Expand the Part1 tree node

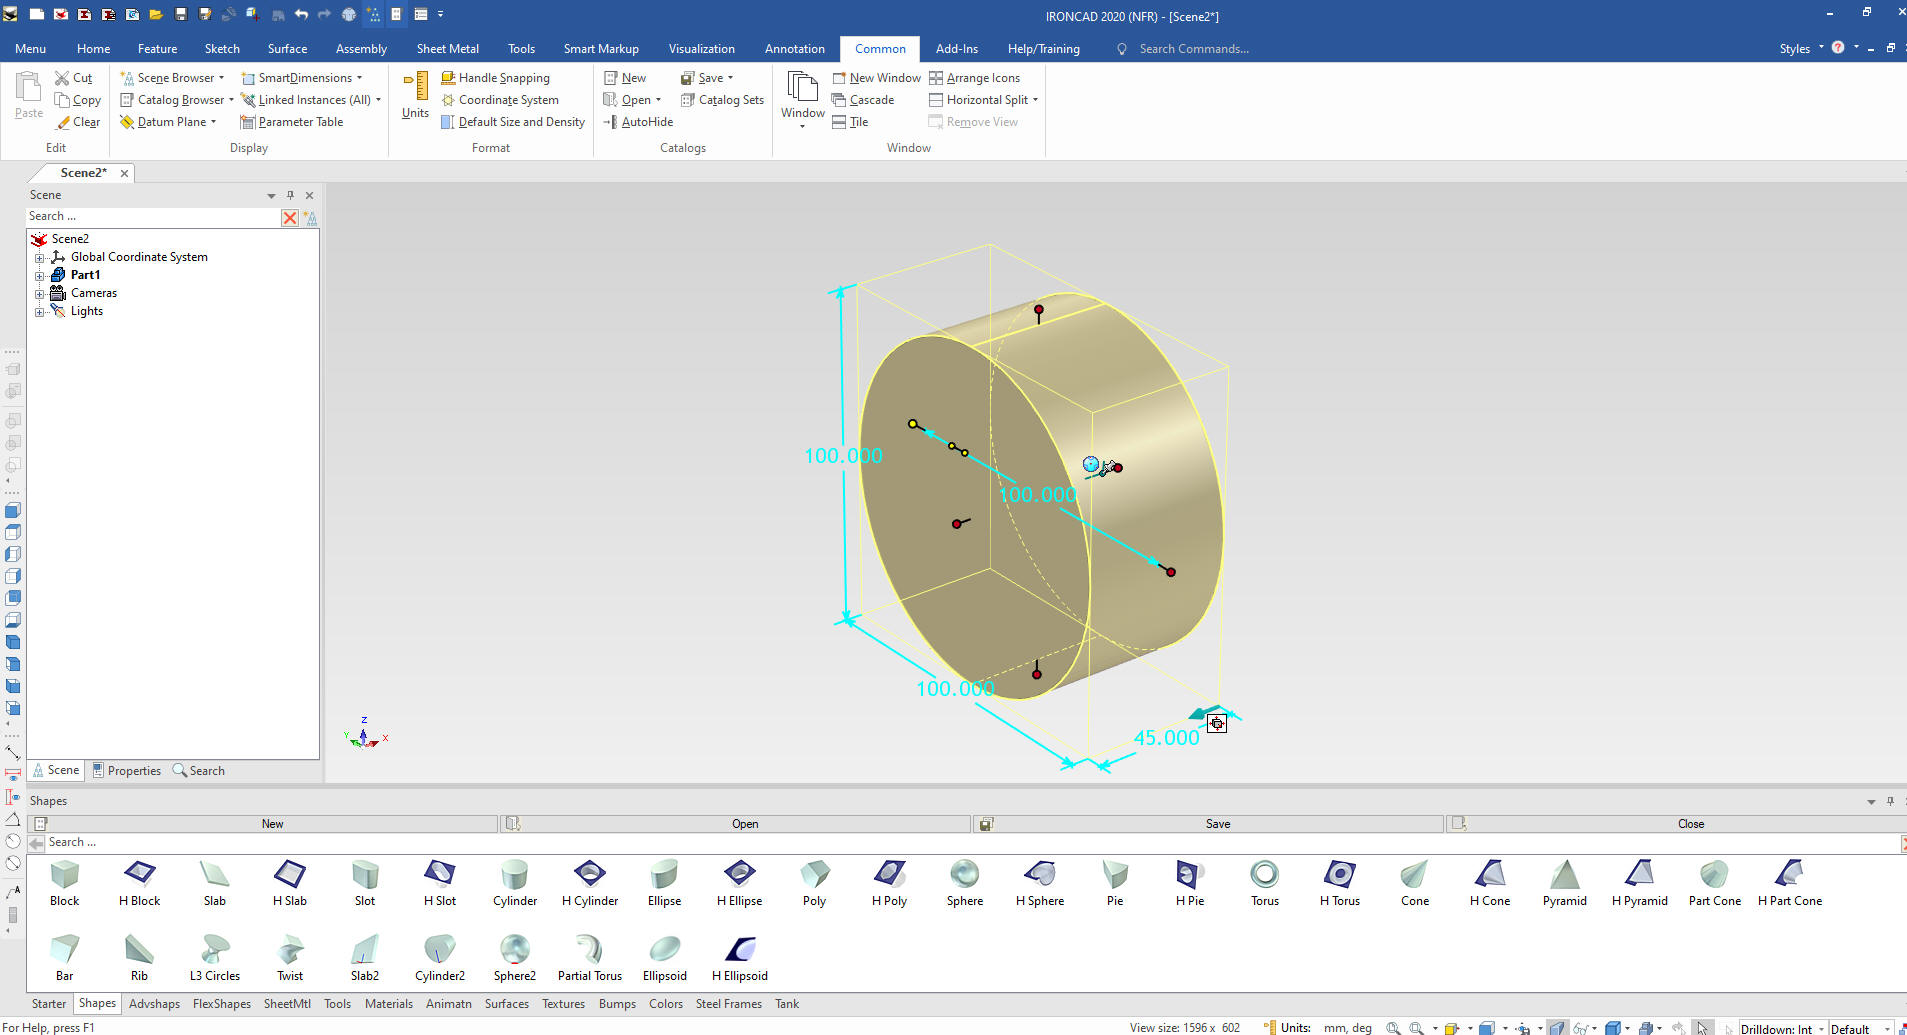[x=40, y=275]
